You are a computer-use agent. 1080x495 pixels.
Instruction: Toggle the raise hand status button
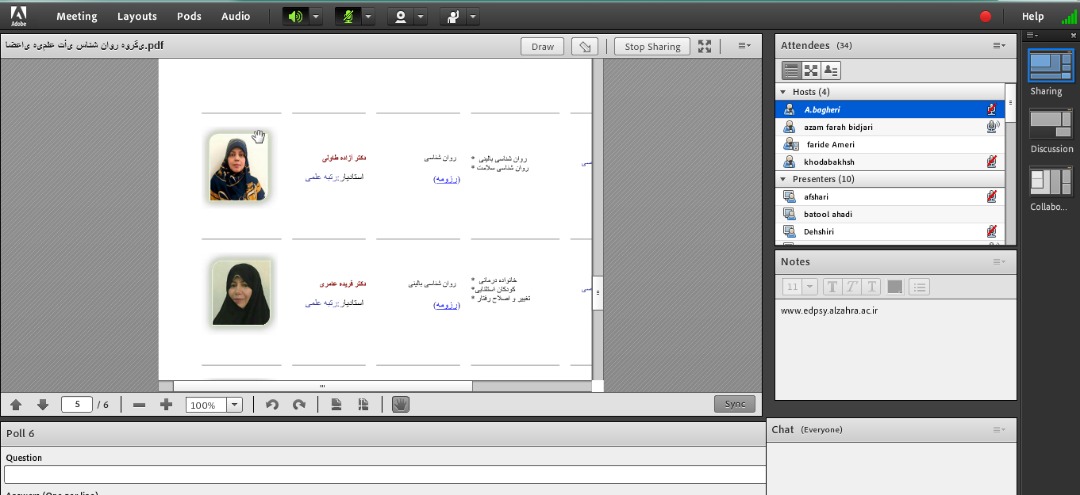coord(453,17)
